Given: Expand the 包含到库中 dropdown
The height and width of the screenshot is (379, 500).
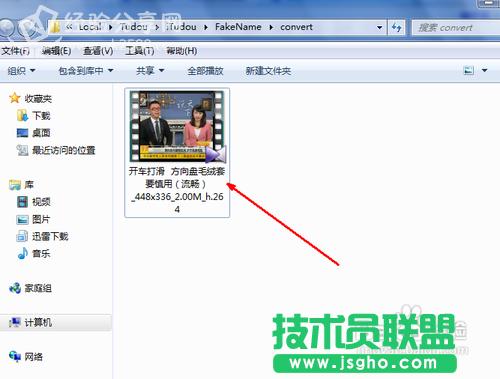Looking at the screenshot, I should (x=86, y=71).
